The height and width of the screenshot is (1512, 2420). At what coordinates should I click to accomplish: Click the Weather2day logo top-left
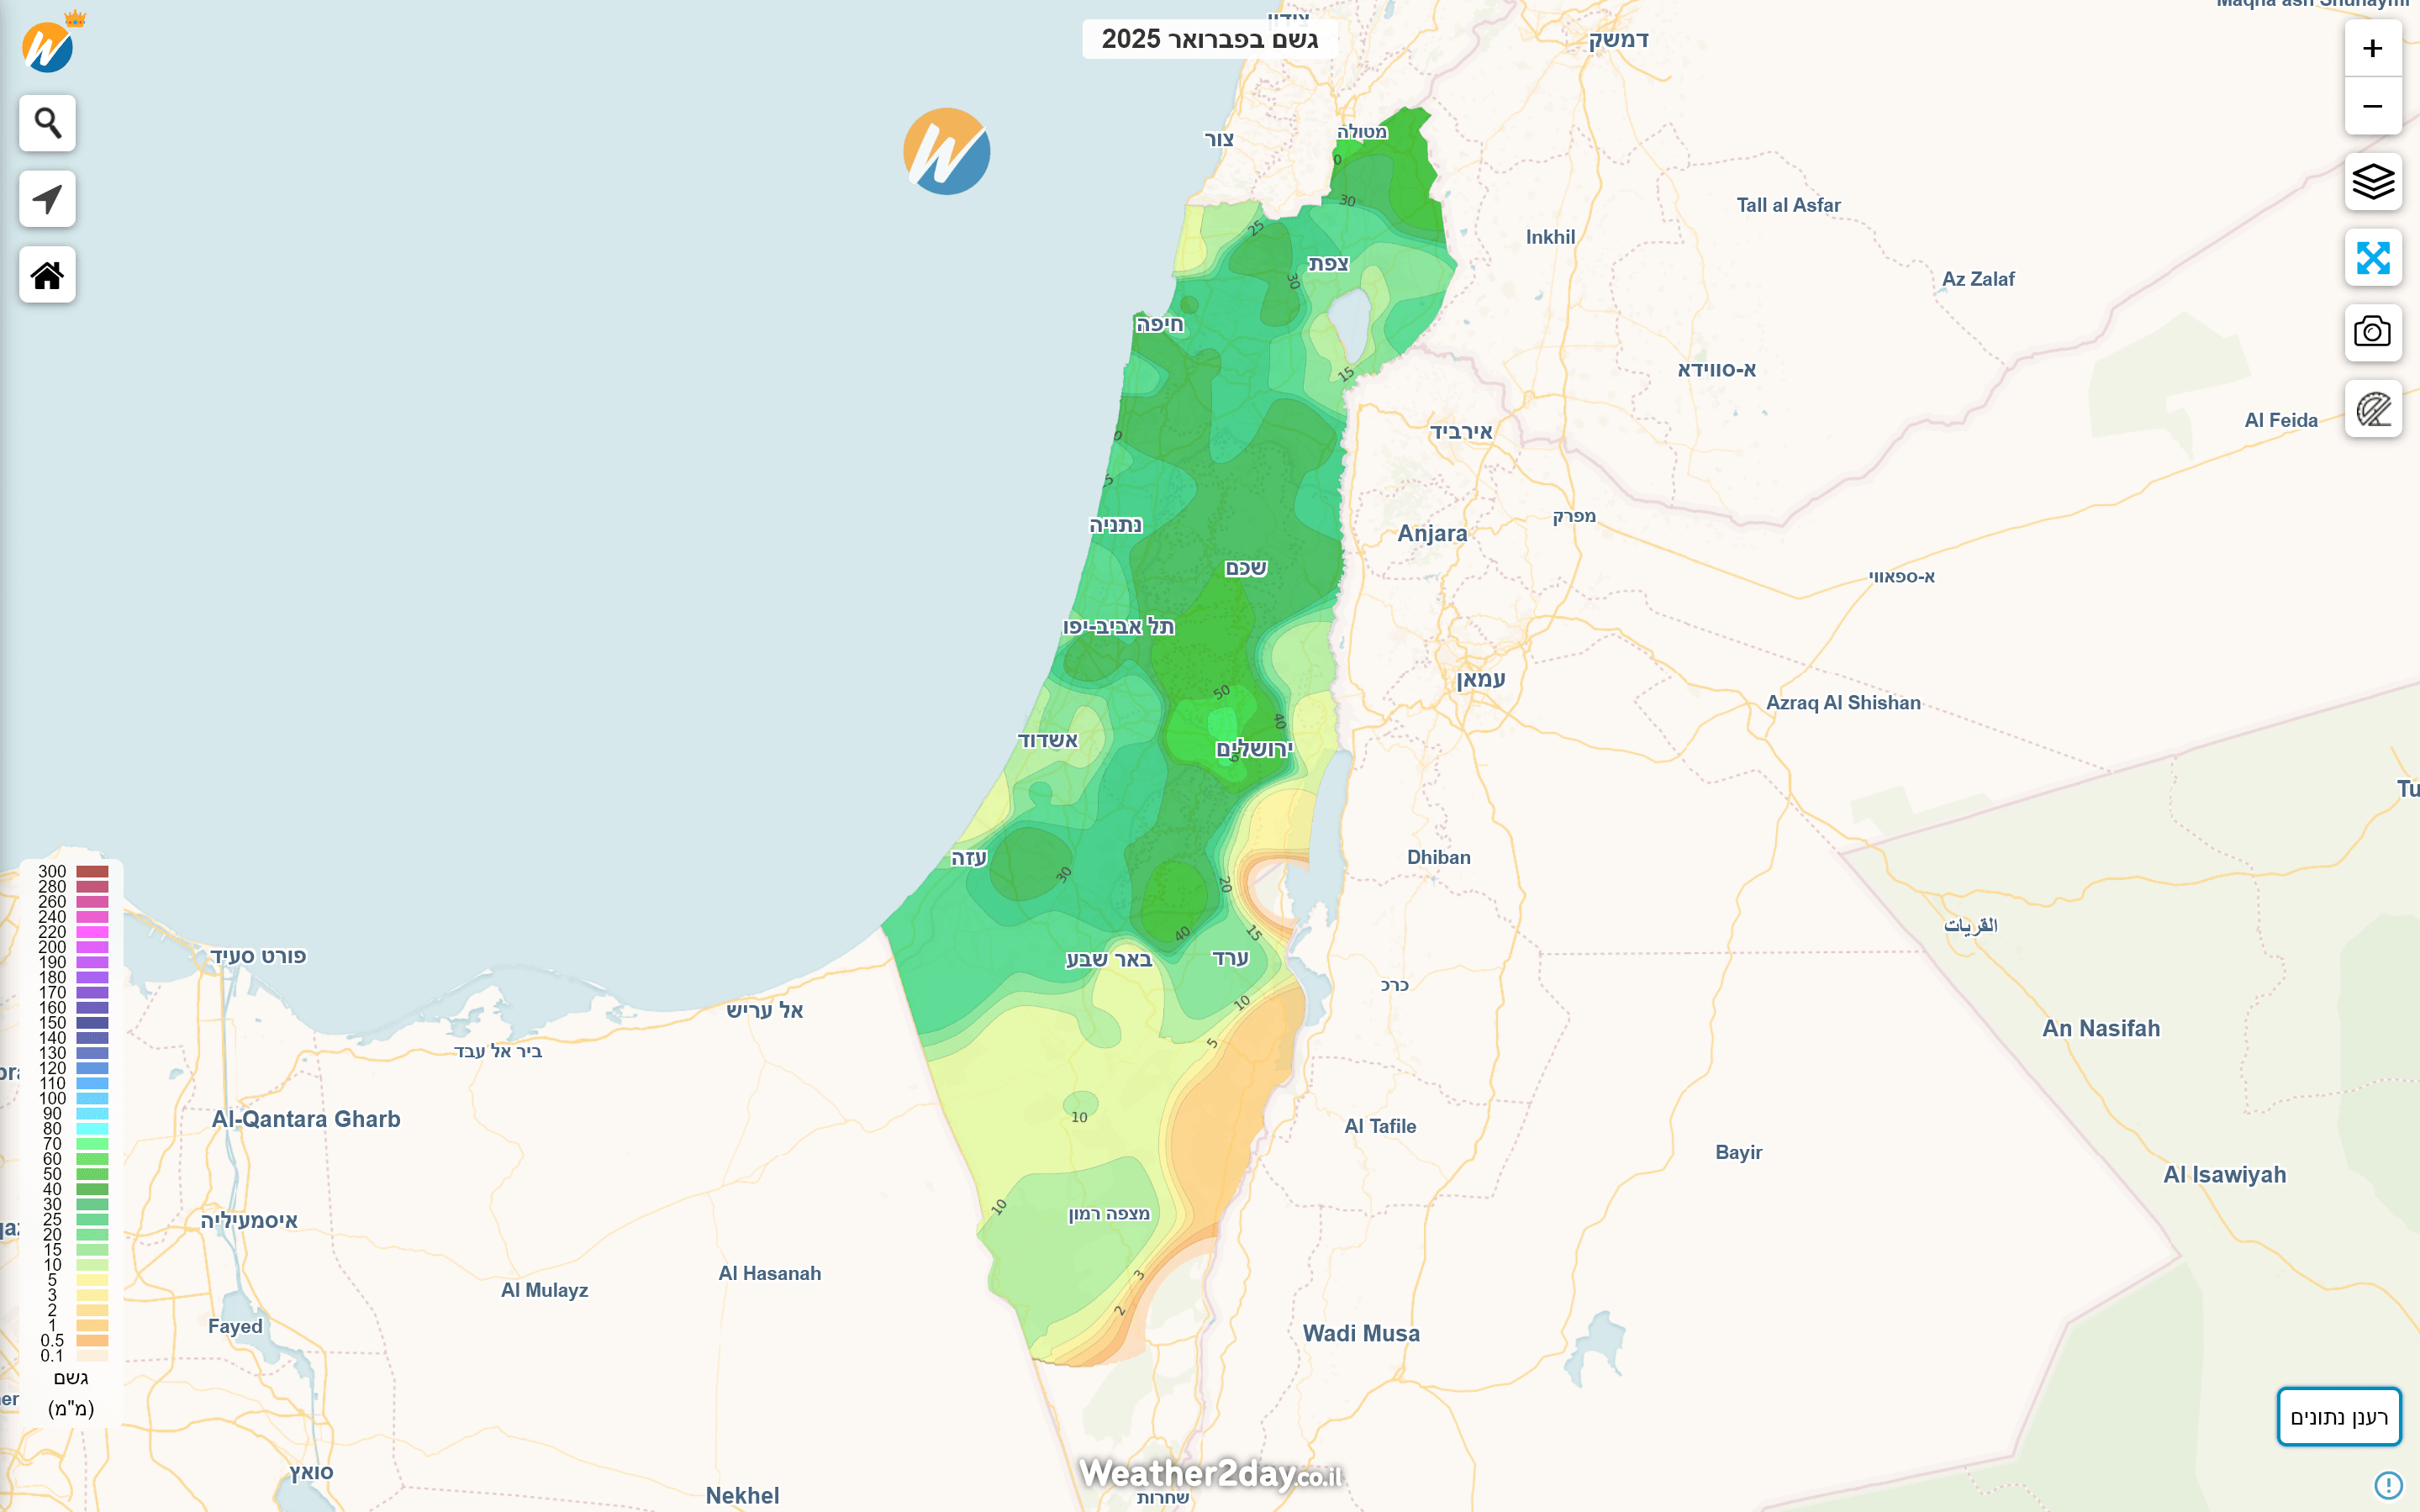(48, 47)
